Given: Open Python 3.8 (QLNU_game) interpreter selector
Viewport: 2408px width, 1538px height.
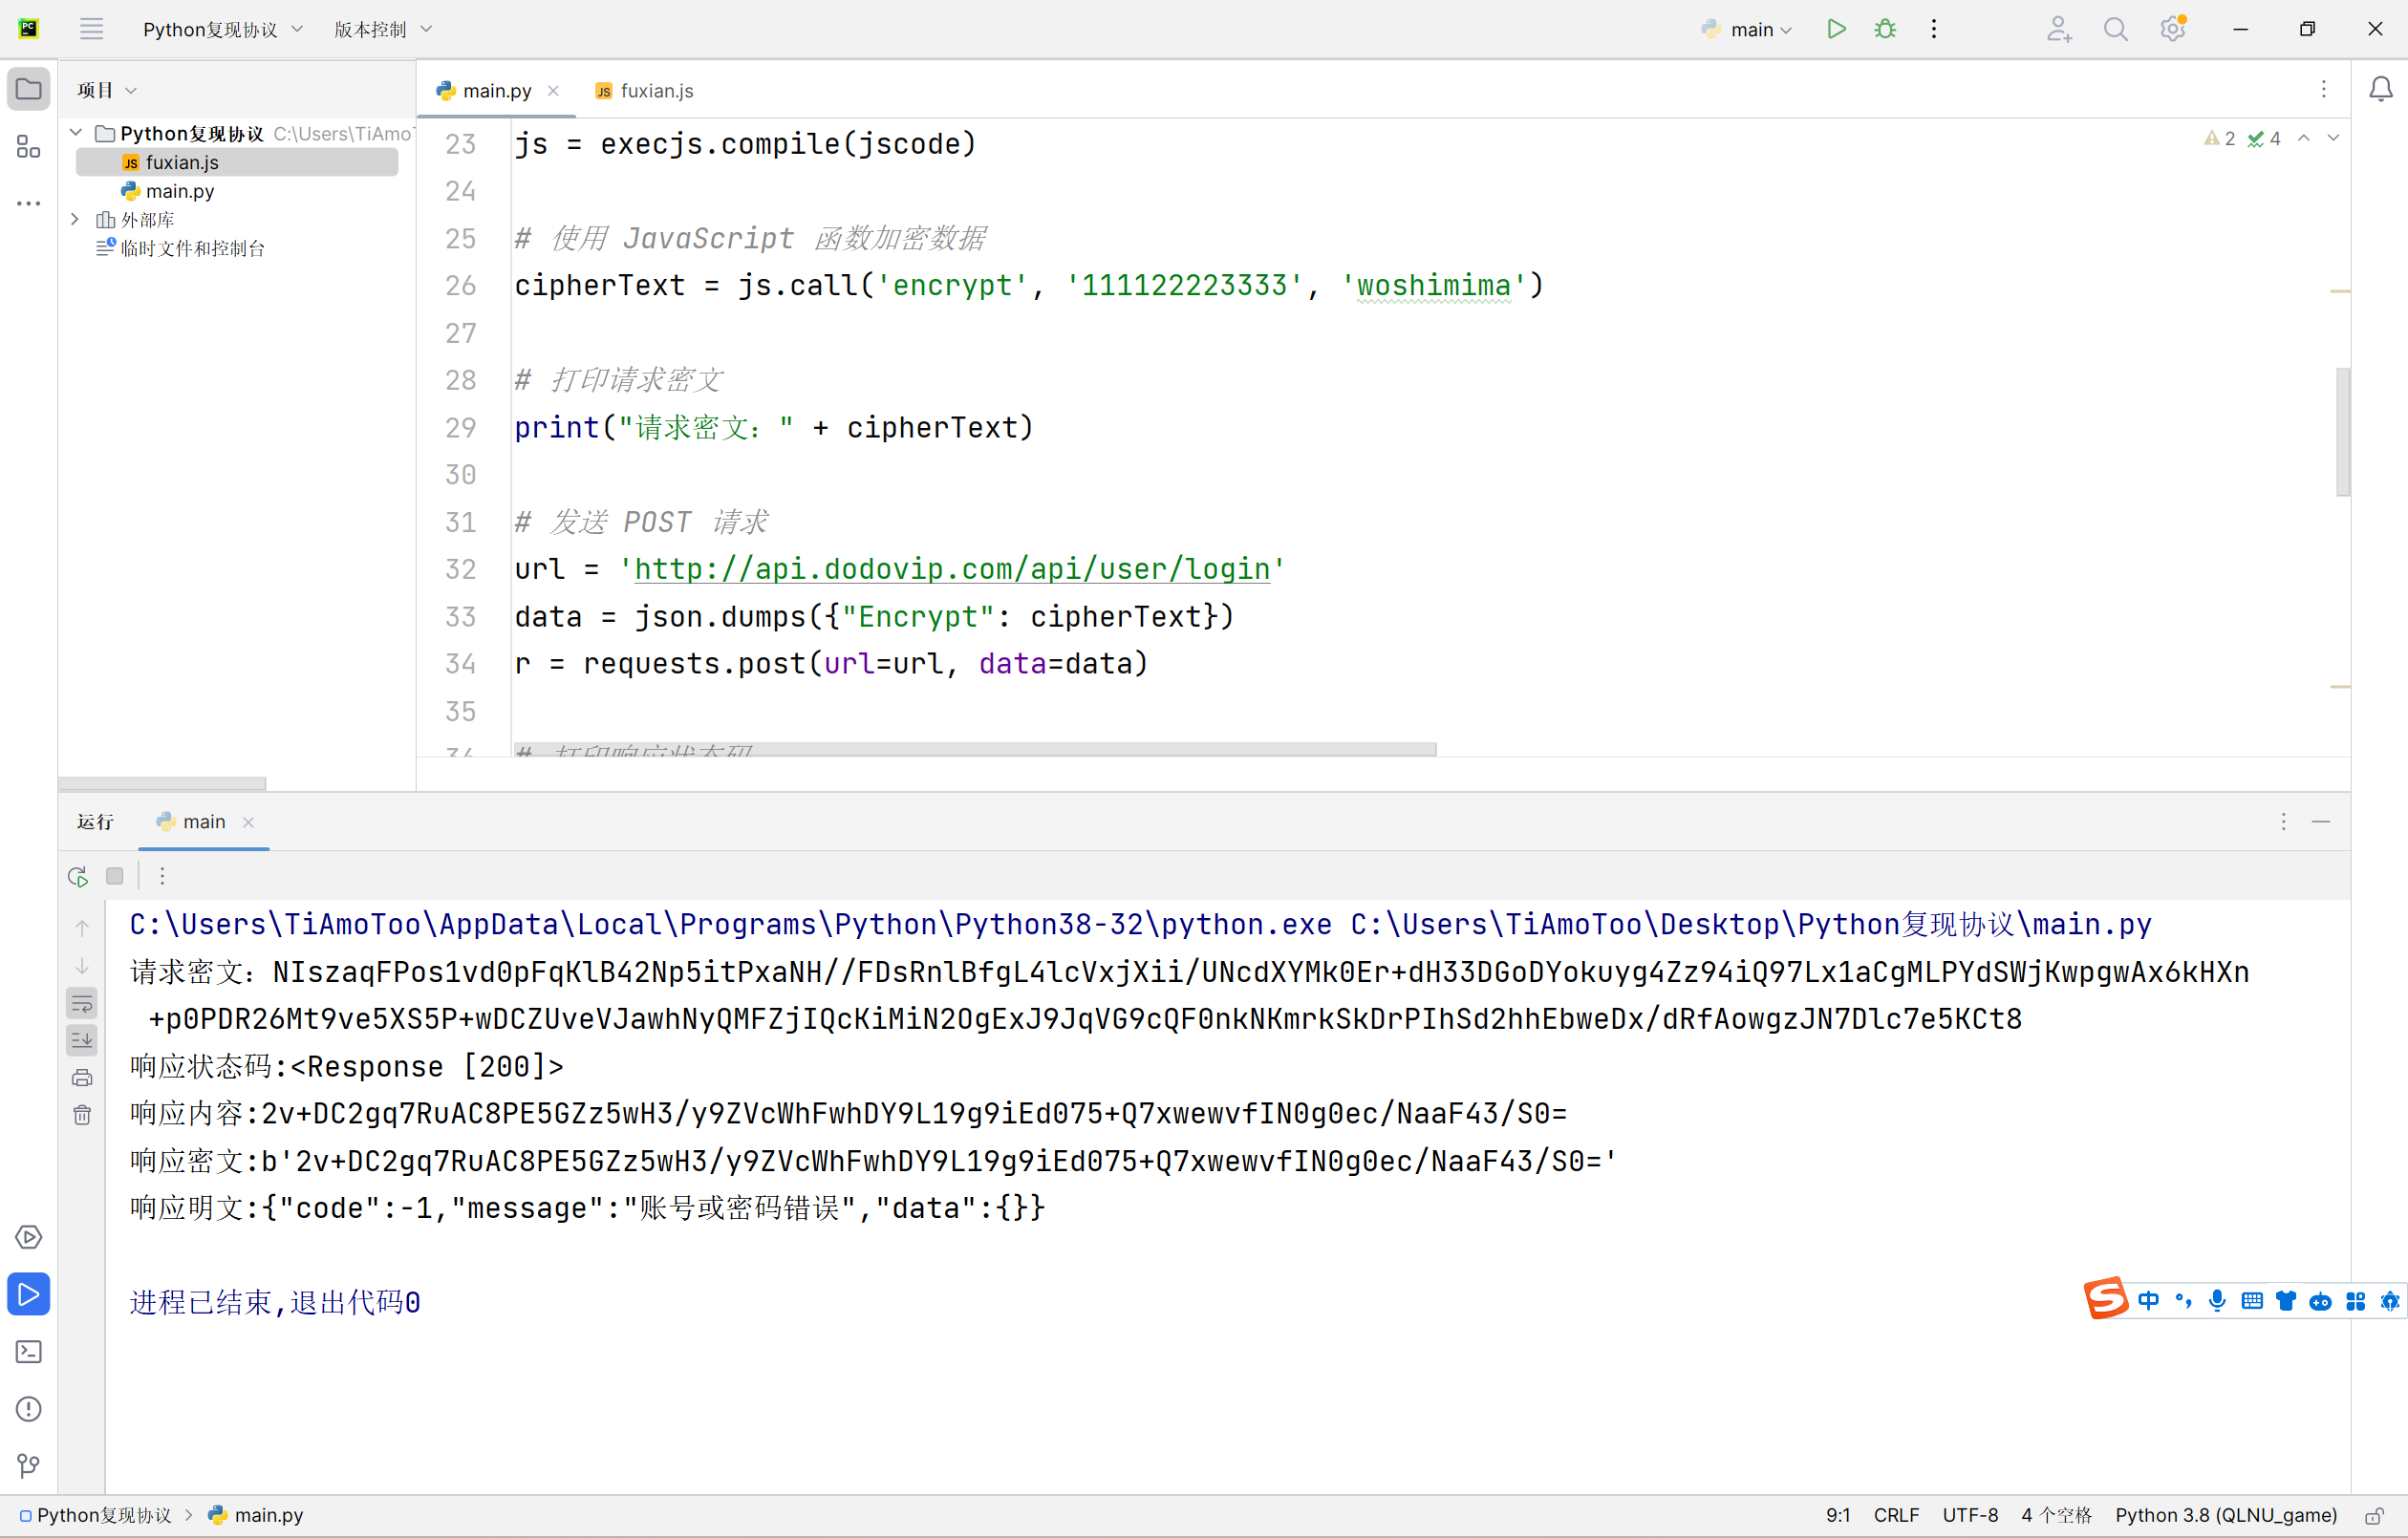Looking at the screenshot, I should pos(2226,1516).
